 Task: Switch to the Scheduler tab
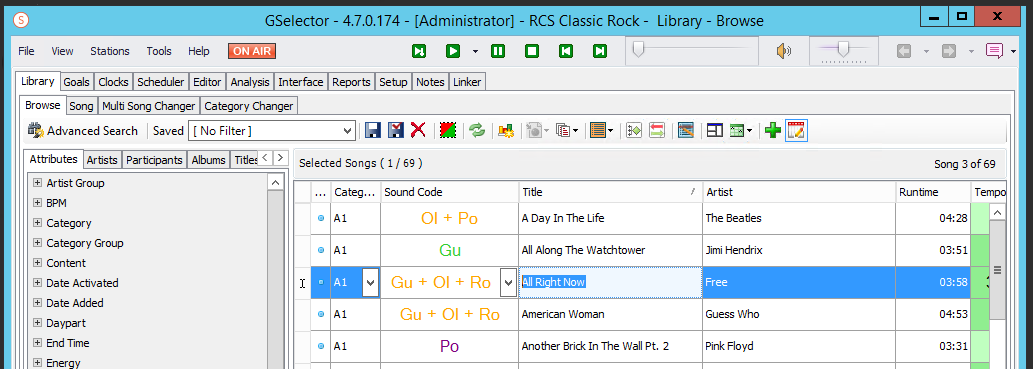[x=161, y=82]
